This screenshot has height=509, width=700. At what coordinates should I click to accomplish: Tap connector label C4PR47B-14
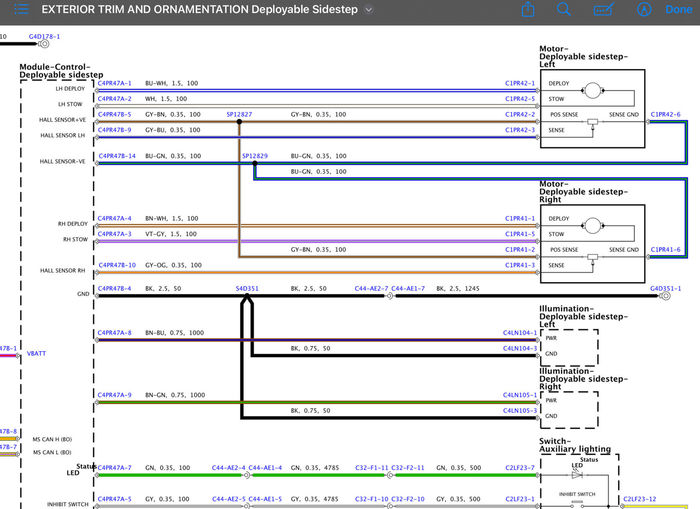pyautogui.click(x=117, y=156)
